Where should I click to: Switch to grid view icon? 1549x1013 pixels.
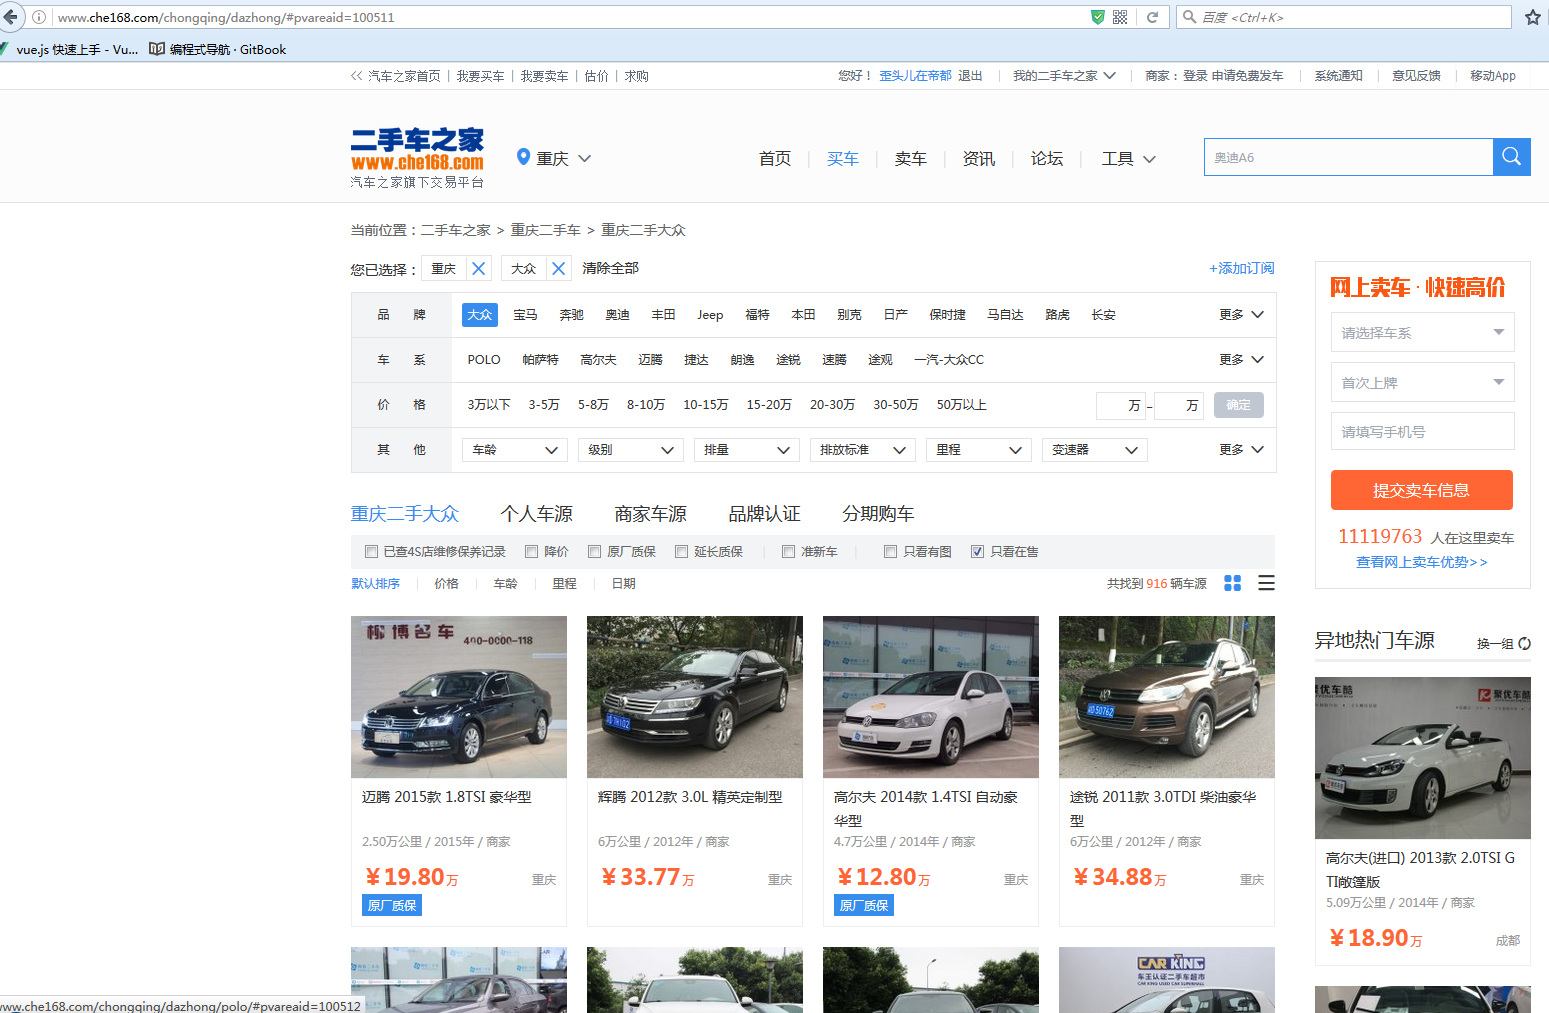[1233, 583]
